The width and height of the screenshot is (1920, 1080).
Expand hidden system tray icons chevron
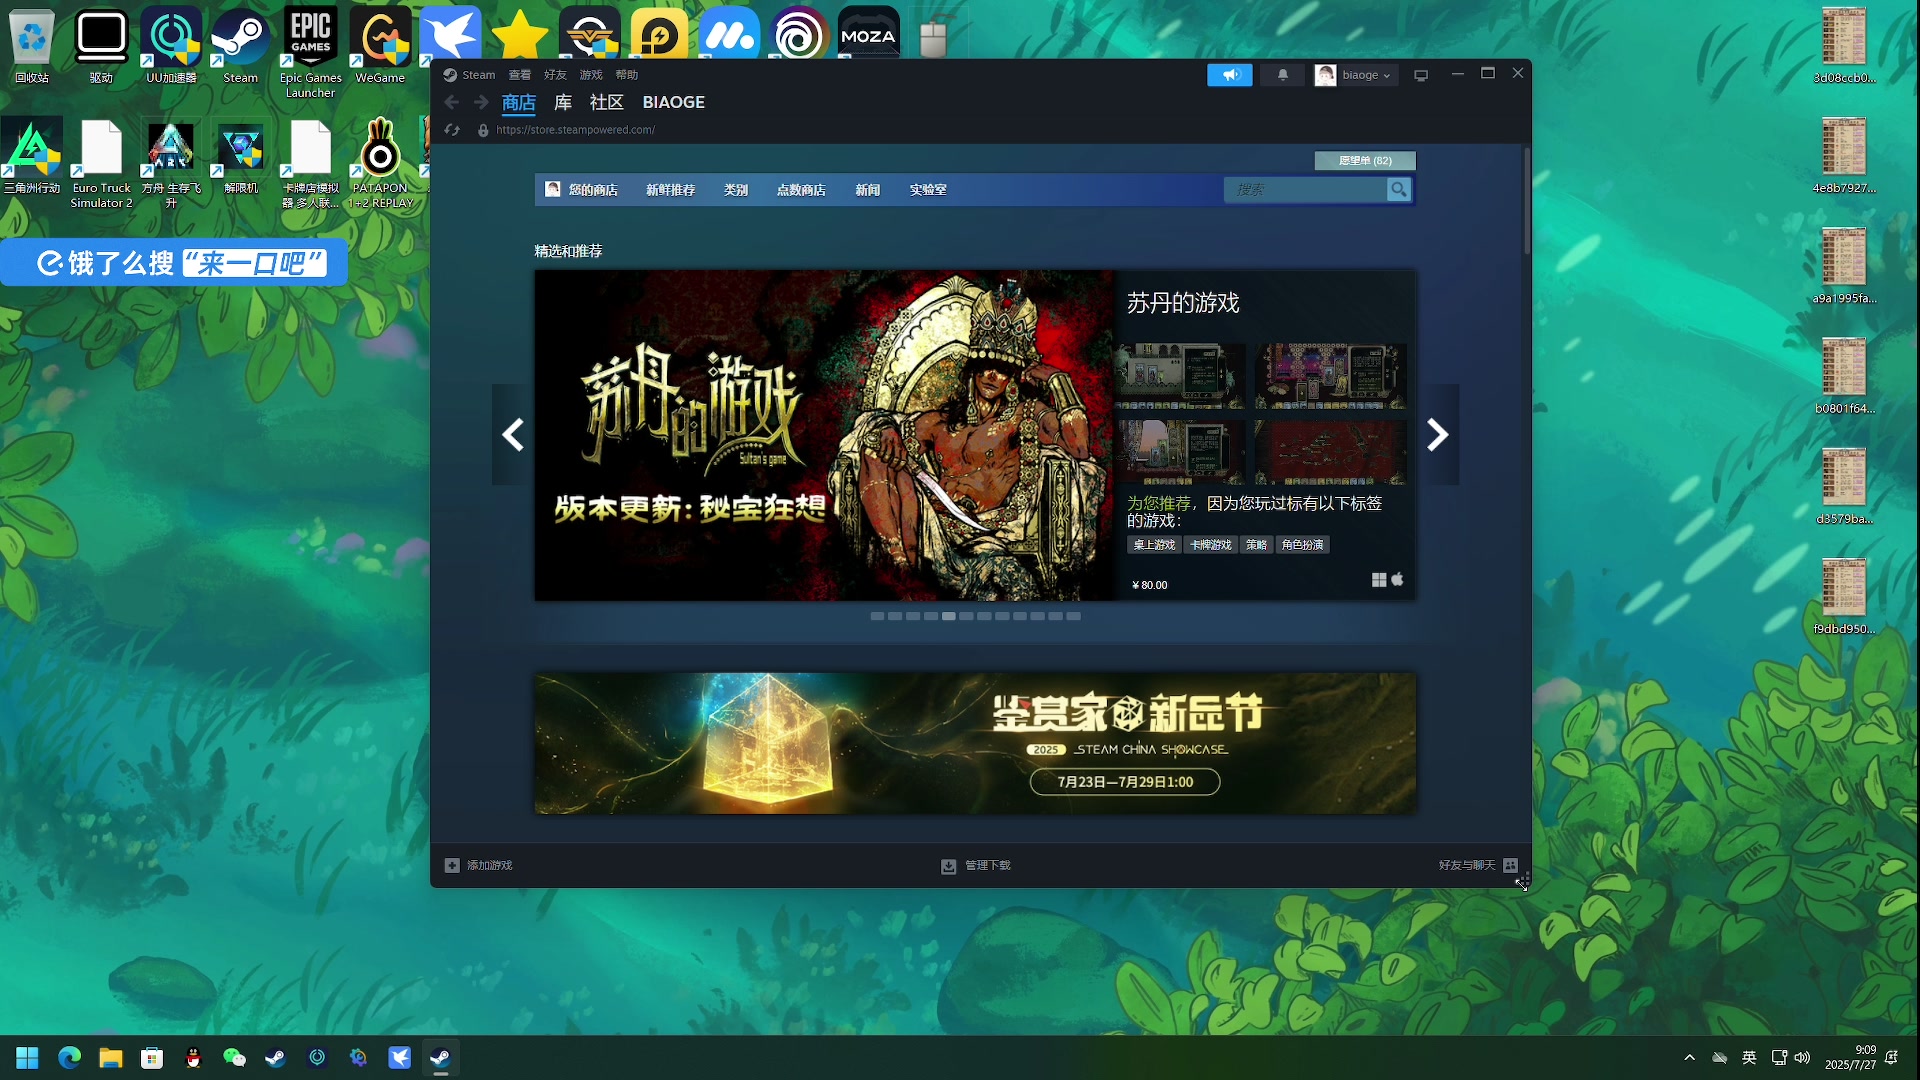[x=1689, y=1058]
